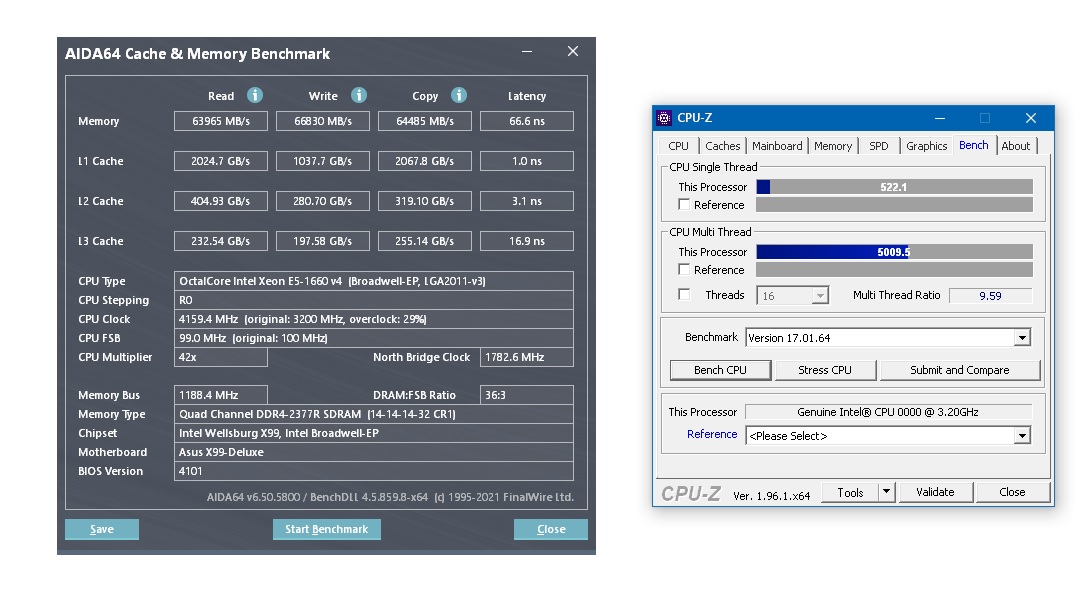
Task: Click This Processor name Genuine Intel CPU 0000
Action: [888, 412]
